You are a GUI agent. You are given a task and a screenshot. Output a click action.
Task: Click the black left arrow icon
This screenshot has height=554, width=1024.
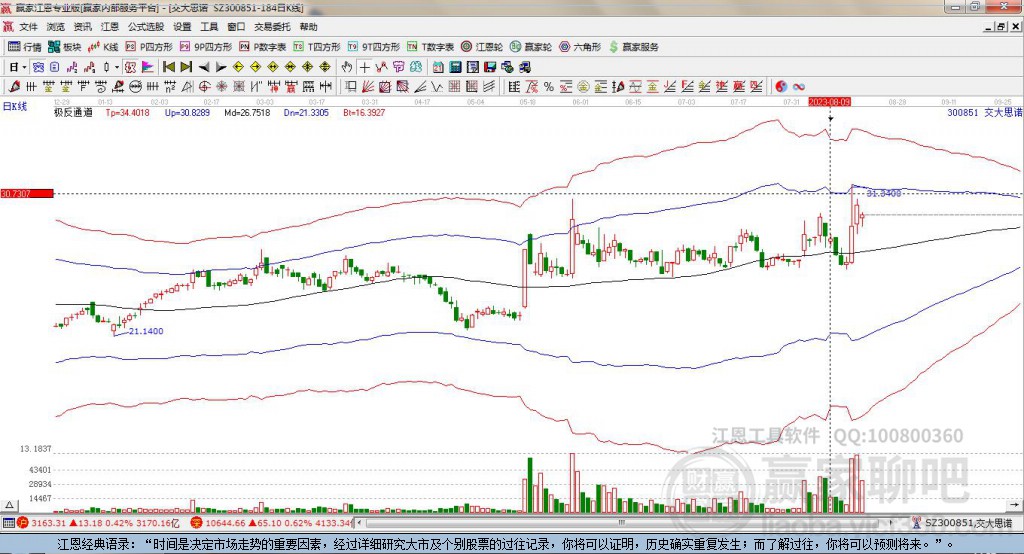pos(204,67)
